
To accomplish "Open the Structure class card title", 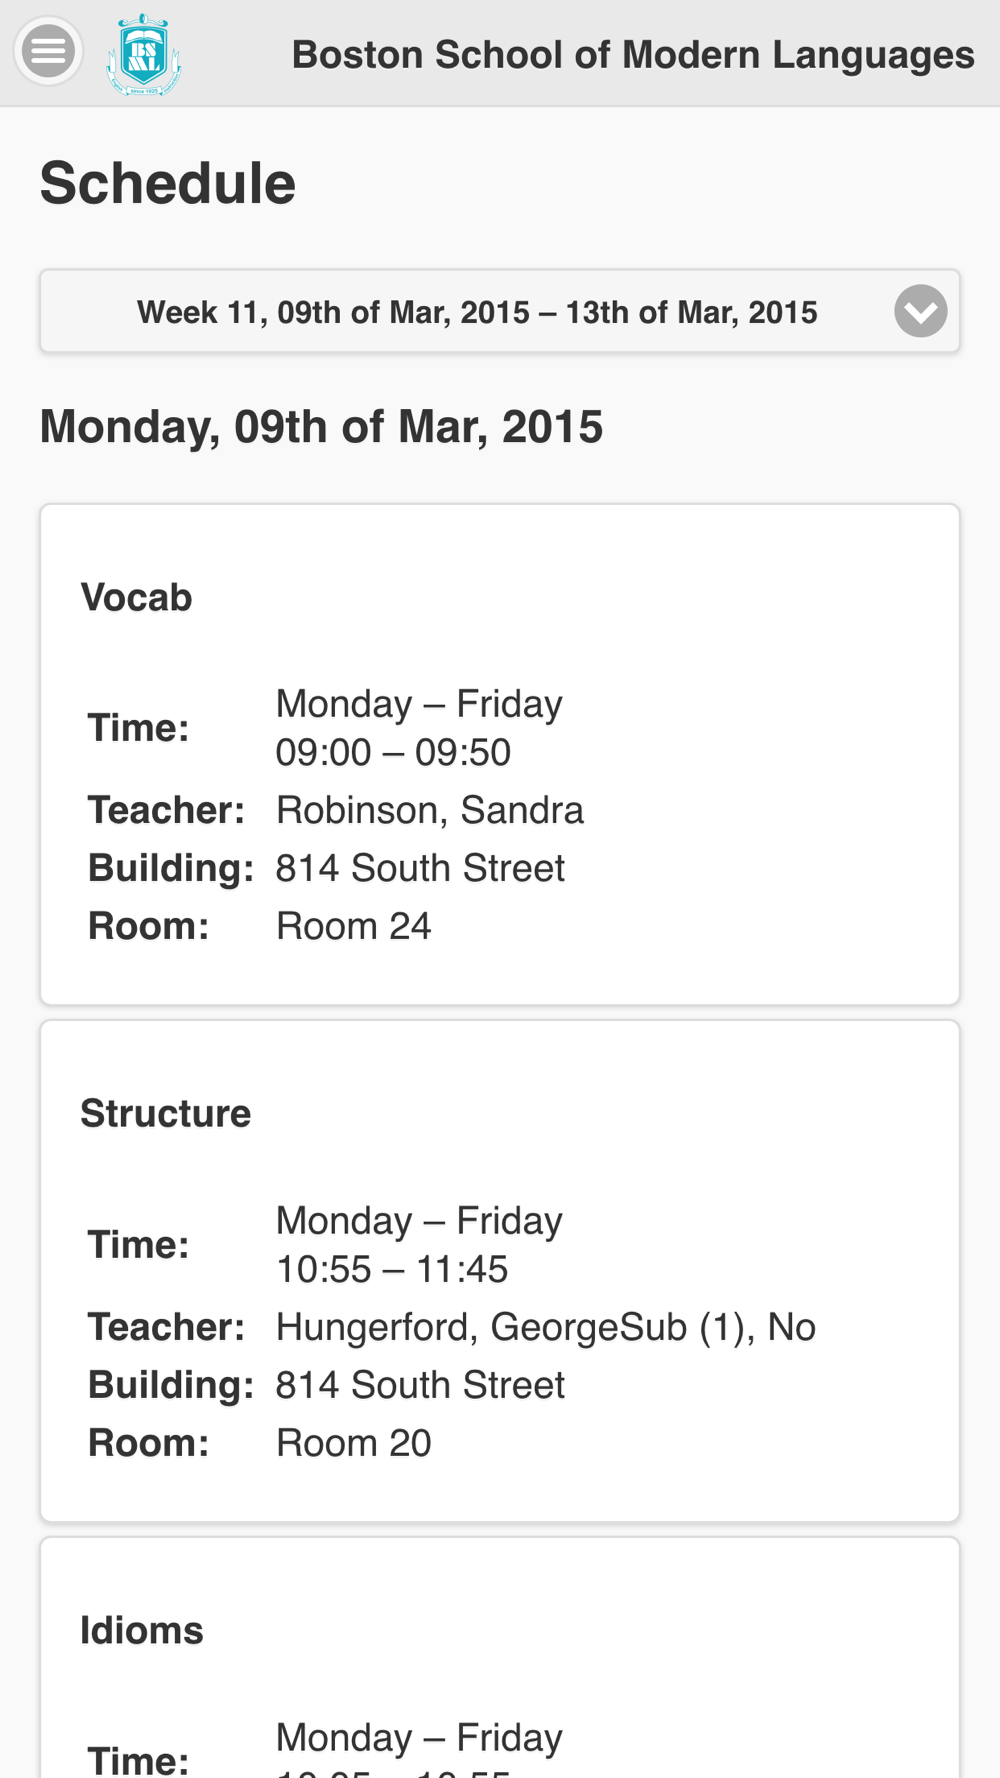I will (165, 1114).
